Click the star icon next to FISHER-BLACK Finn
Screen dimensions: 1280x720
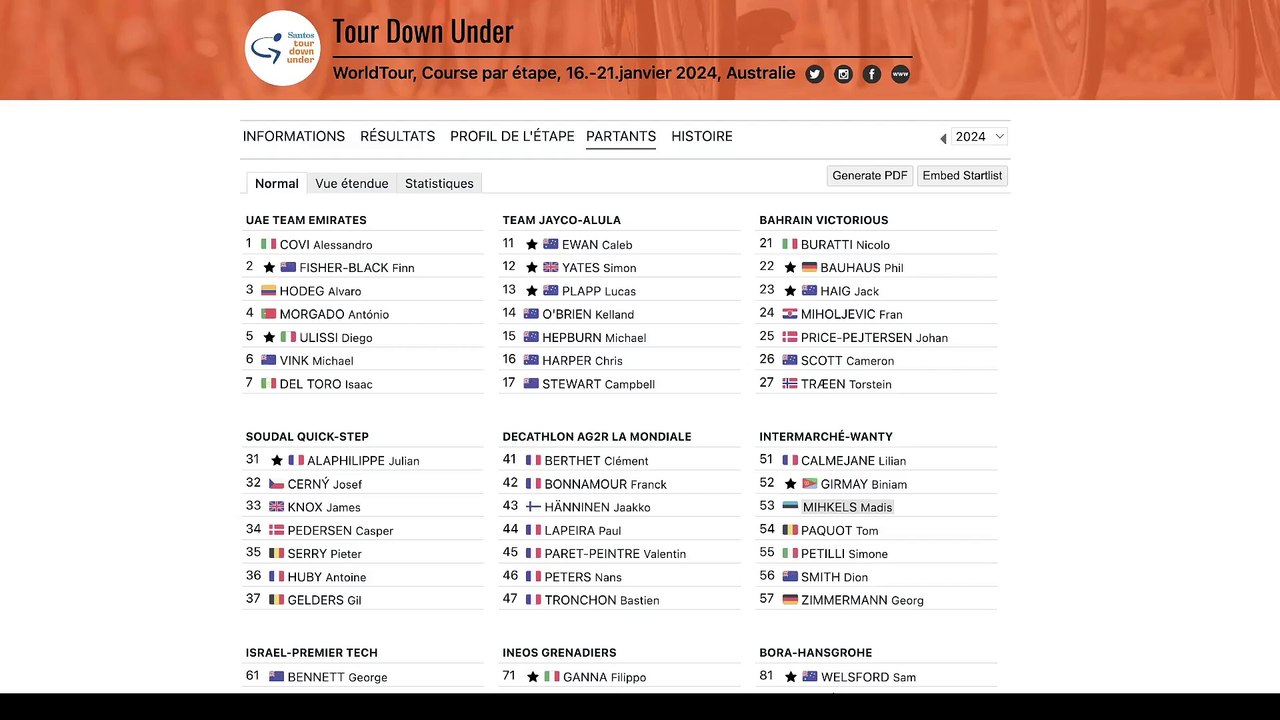tap(269, 267)
